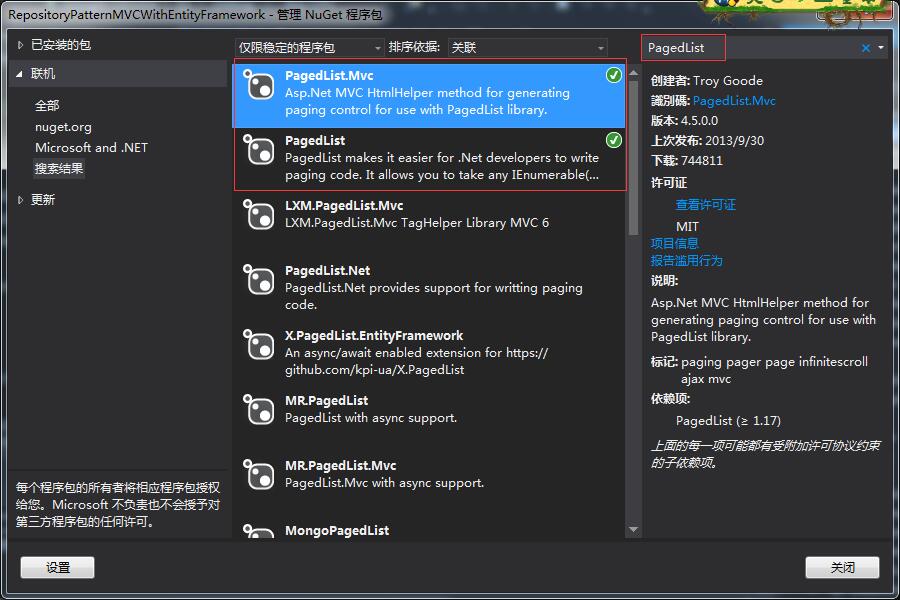Click the MR.PagedList.Mvc package icon
The height and width of the screenshot is (600, 900).
[x=259, y=474]
